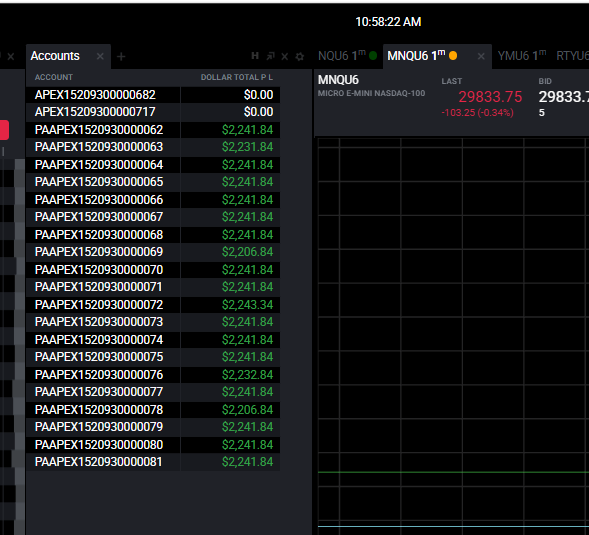Click the $0.00 P/L for account ending 0717

pos(258,112)
